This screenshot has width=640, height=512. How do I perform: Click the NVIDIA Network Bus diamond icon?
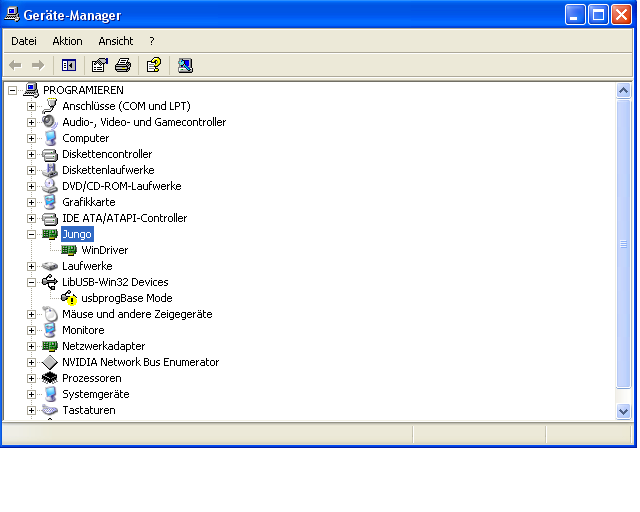coord(50,362)
